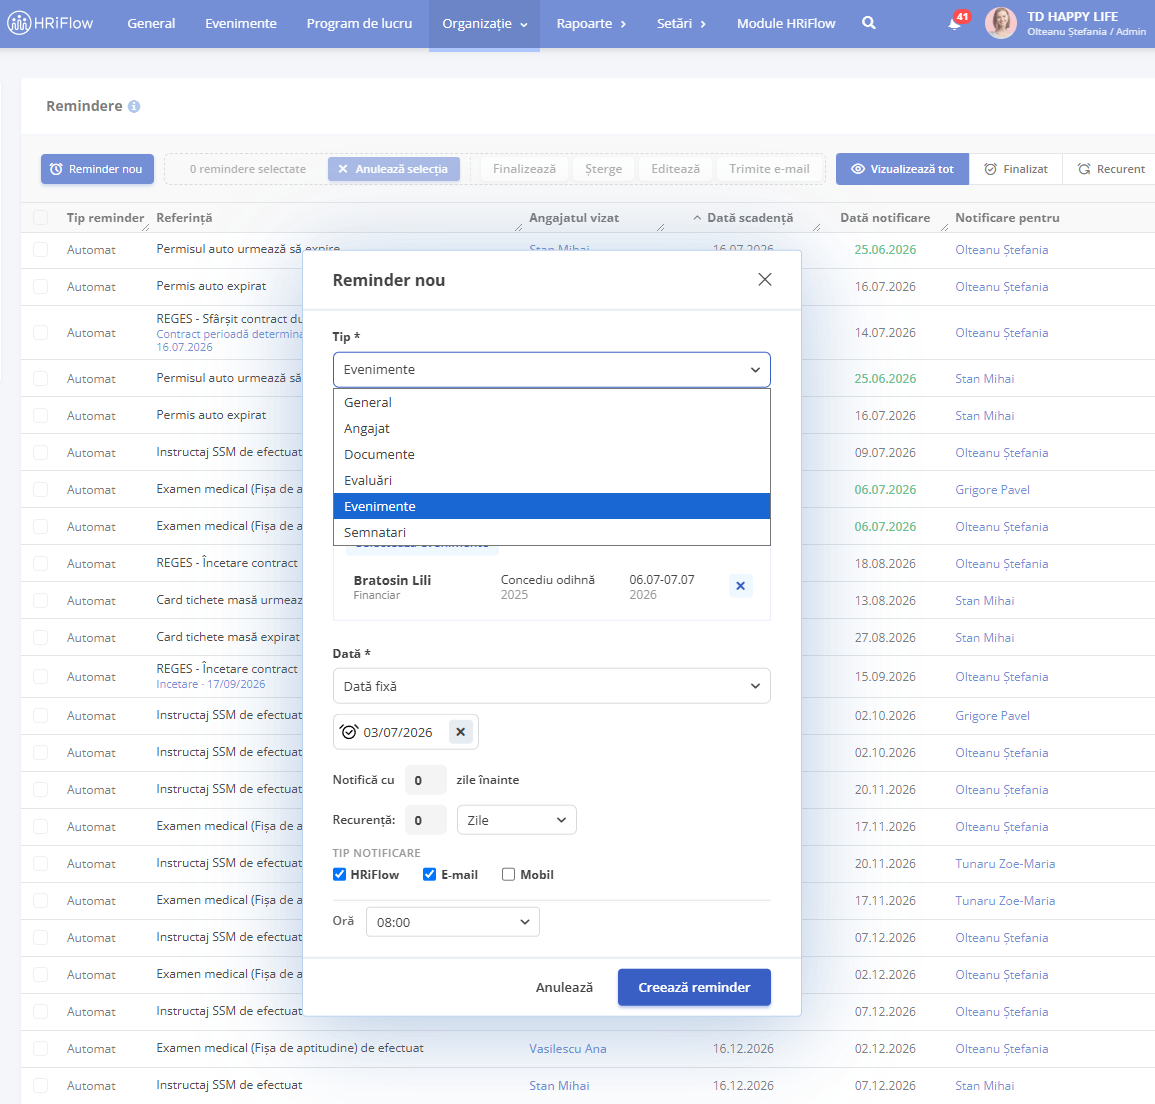Image resolution: width=1155 pixels, height=1104 pixels.
Task: Click Editează toolbar action
Action: [675, 169]
